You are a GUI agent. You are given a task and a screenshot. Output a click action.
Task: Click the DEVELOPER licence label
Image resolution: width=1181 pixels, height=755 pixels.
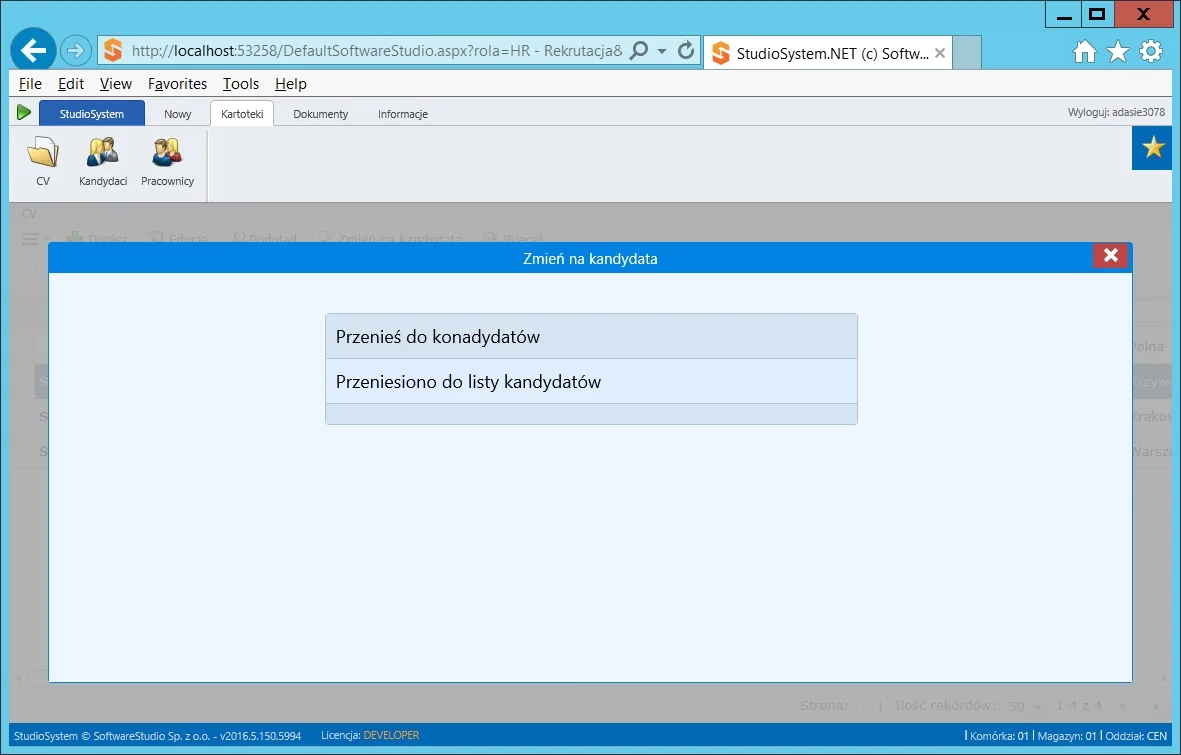click(392, 735)
